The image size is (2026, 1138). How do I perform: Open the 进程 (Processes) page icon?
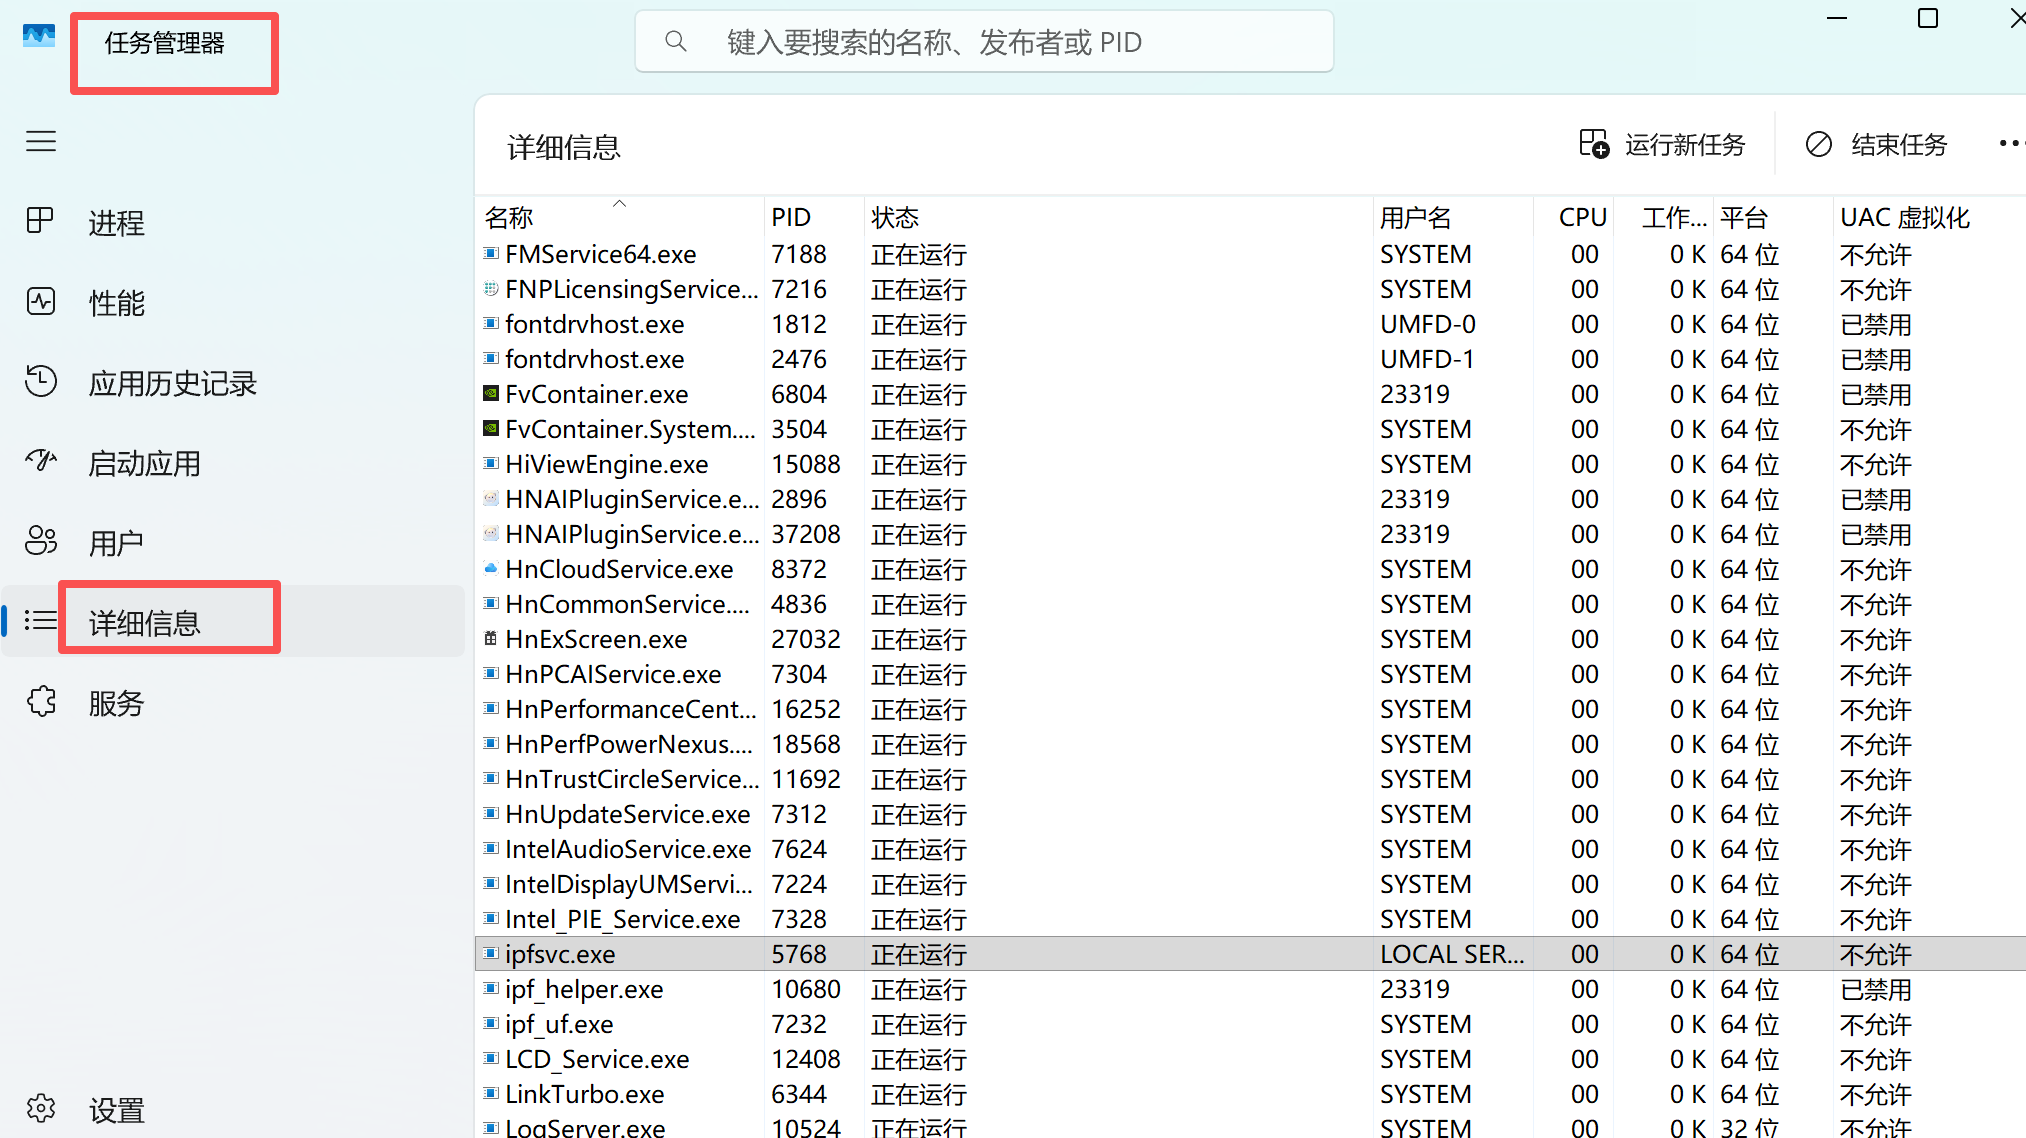click(41, 221)
